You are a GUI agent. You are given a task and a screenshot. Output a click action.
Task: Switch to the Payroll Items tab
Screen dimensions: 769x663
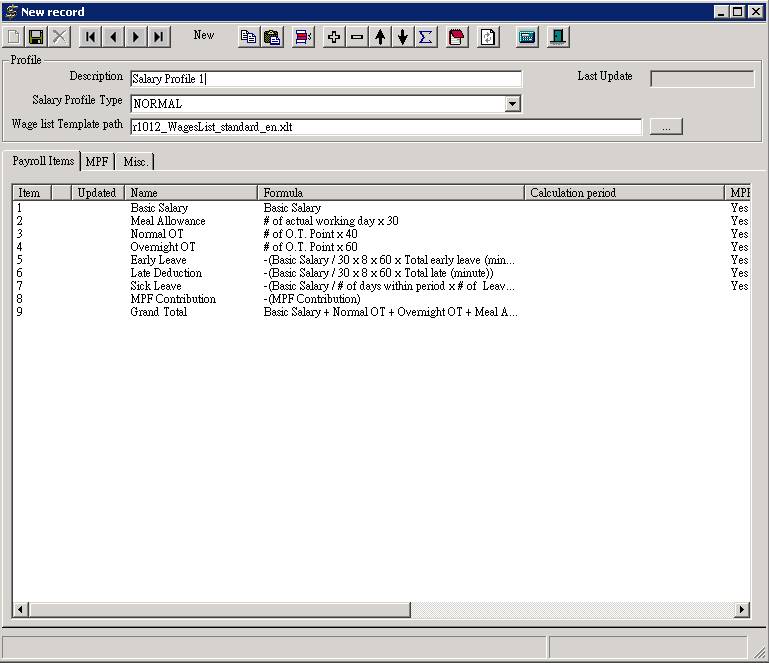(x=43, y=161)
